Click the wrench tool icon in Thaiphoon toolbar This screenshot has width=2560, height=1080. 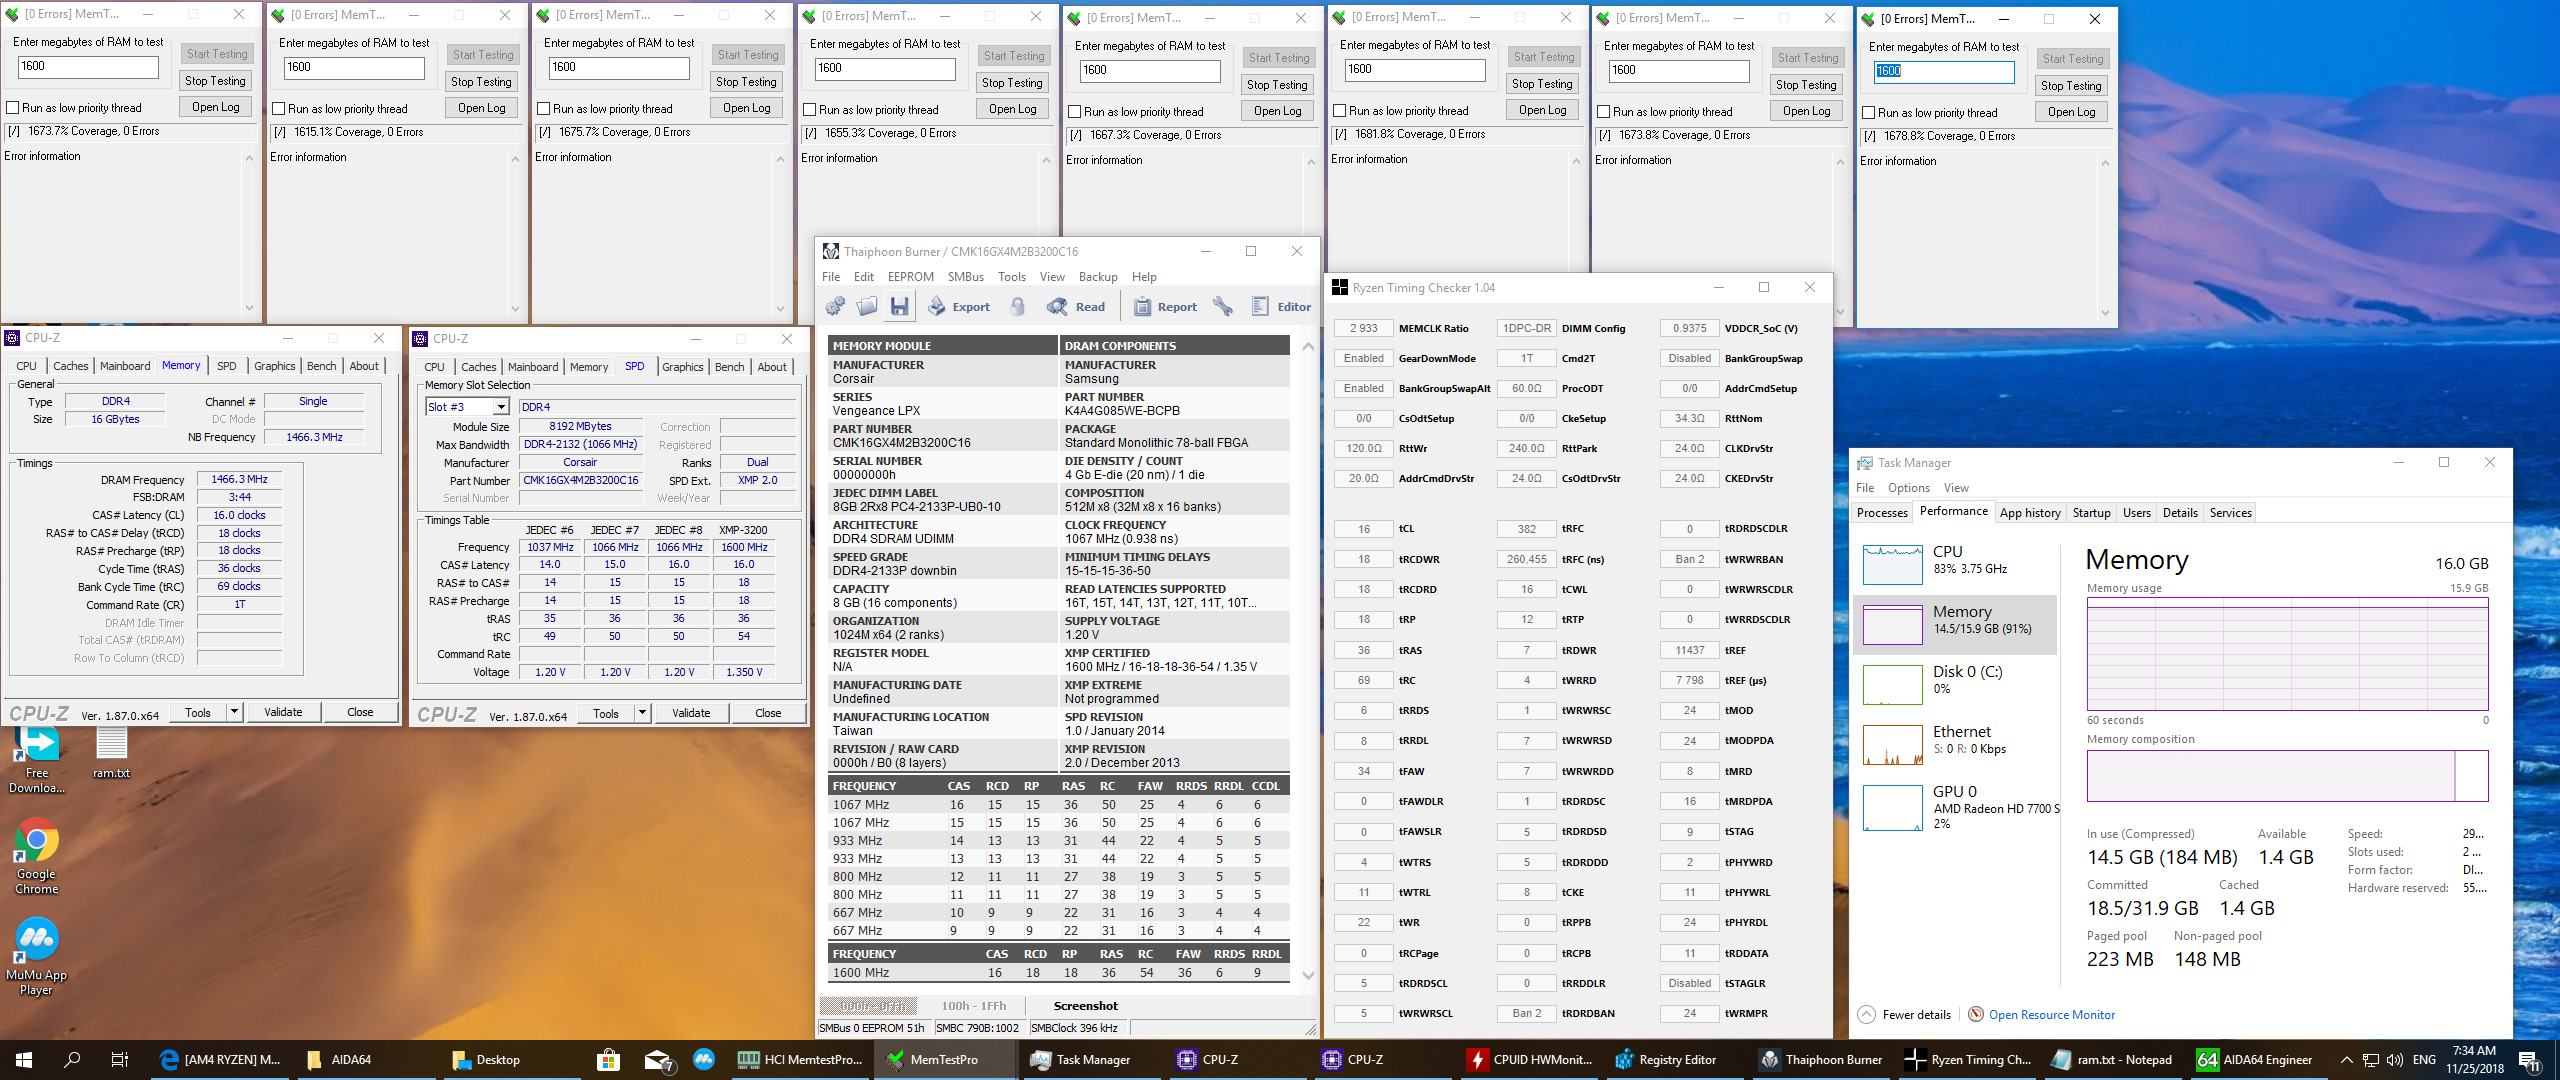(1222, 307)
